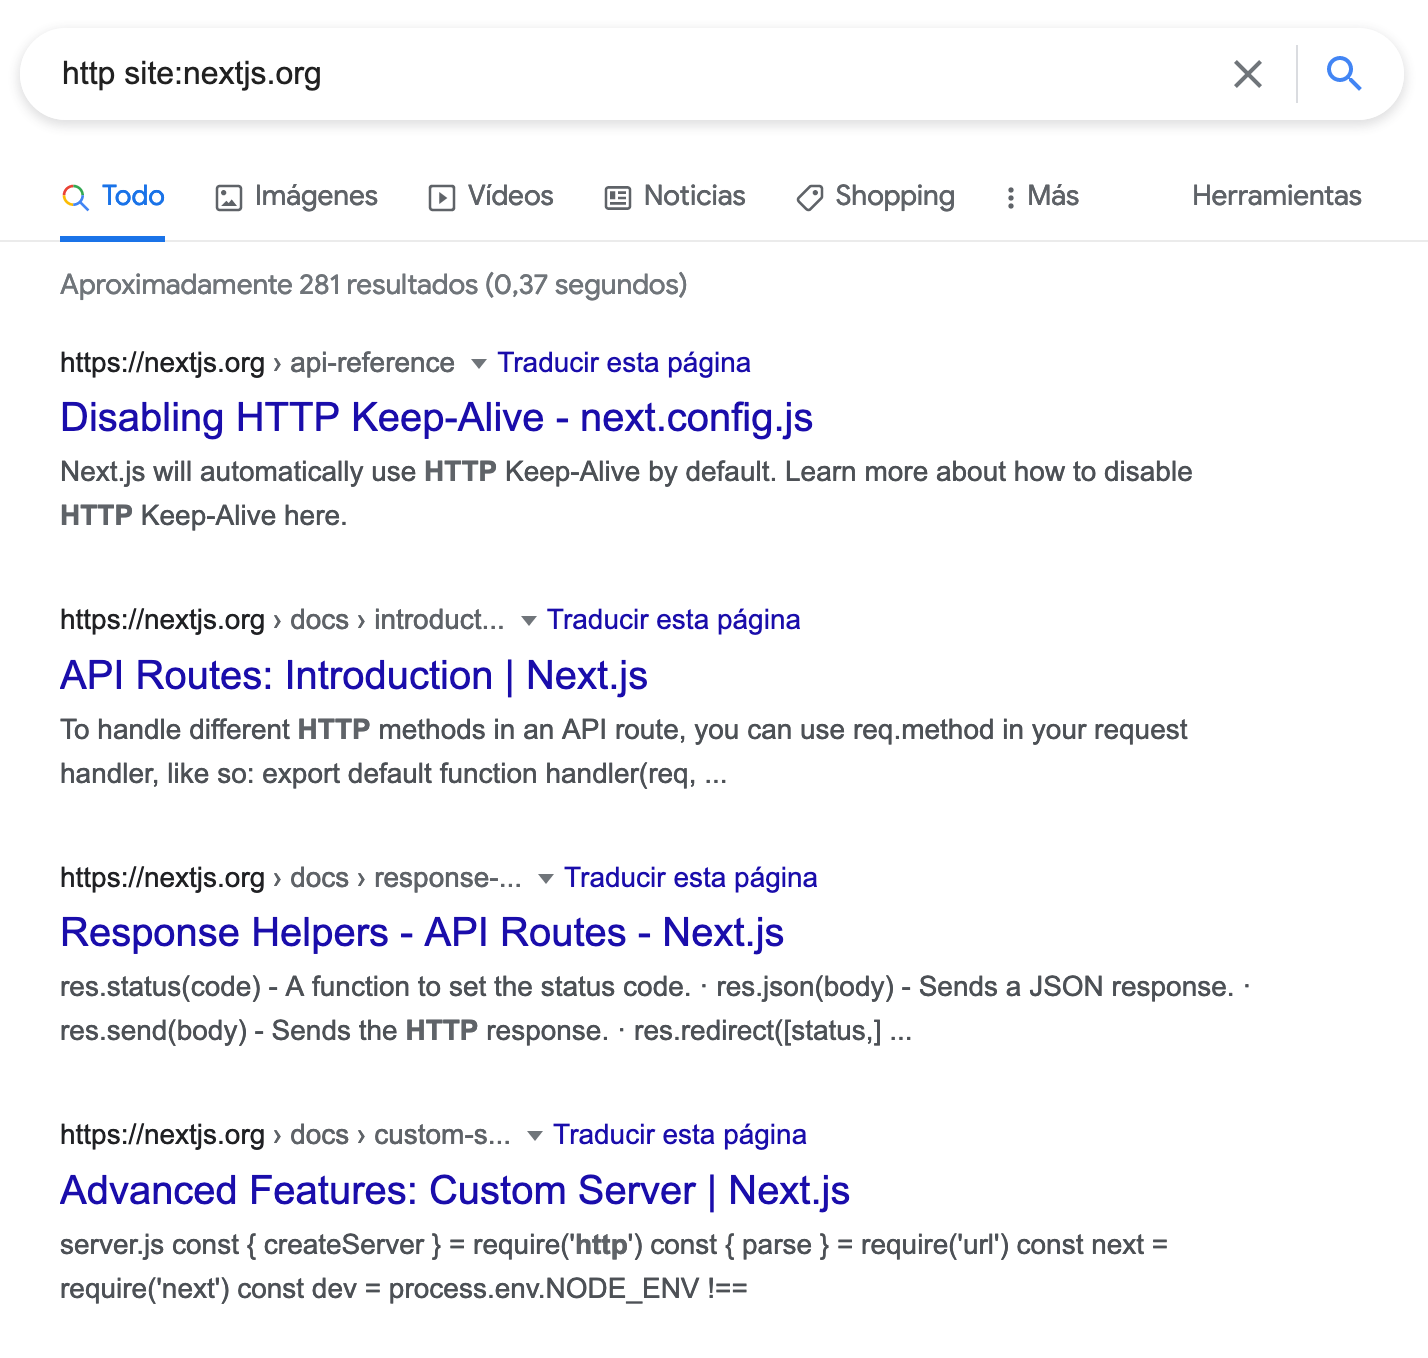1428x1358 pixels.
Task: Click the Shopping tag icon
Action: [809, 198]
